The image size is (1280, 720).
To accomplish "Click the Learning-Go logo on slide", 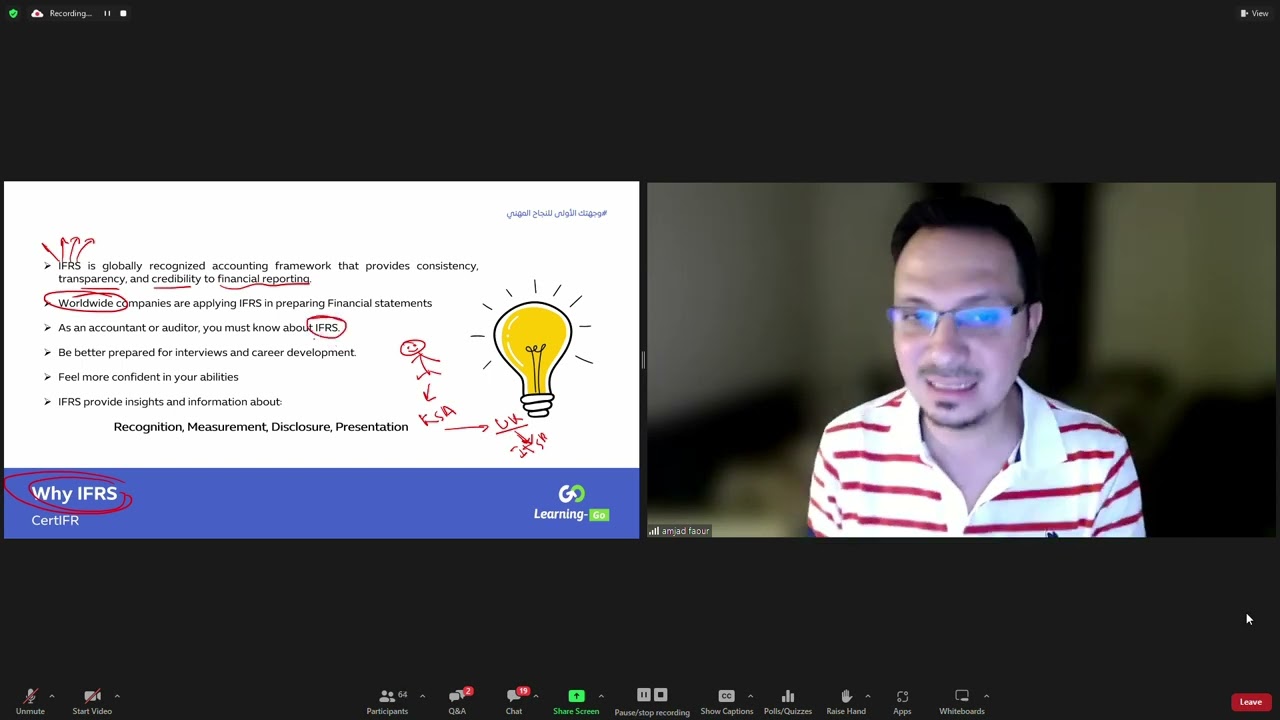I will [571, 503].
